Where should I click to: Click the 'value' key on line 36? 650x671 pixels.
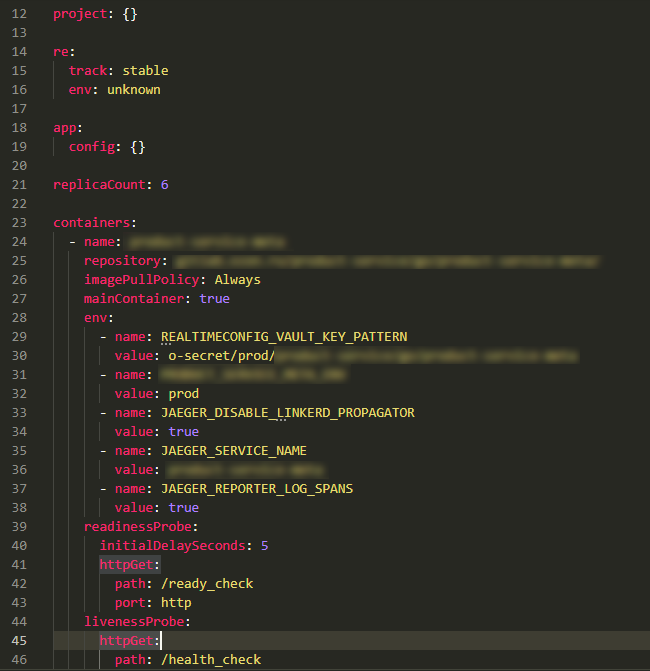point(134,470)
